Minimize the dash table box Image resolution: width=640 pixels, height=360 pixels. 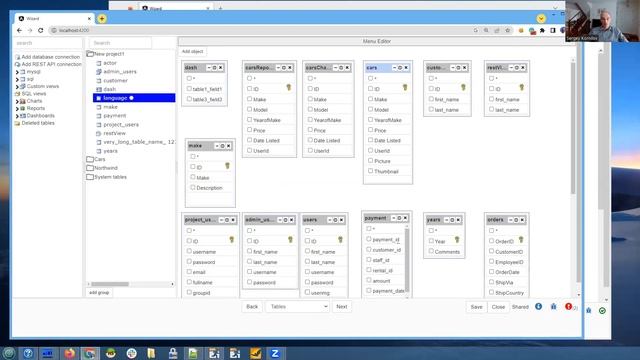point(209,68)
